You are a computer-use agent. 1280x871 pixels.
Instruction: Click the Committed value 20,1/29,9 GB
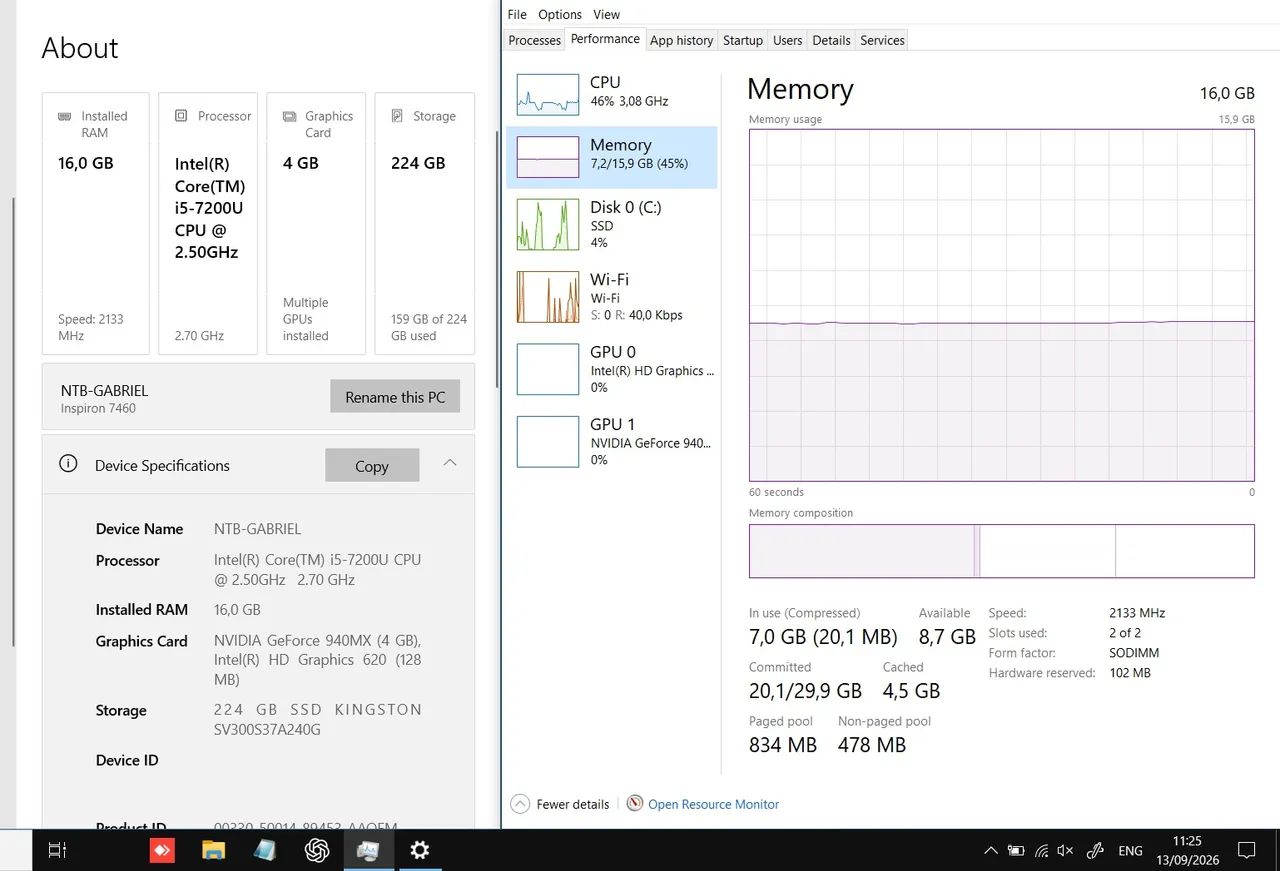pyautogui.click(x=805, y=691)
